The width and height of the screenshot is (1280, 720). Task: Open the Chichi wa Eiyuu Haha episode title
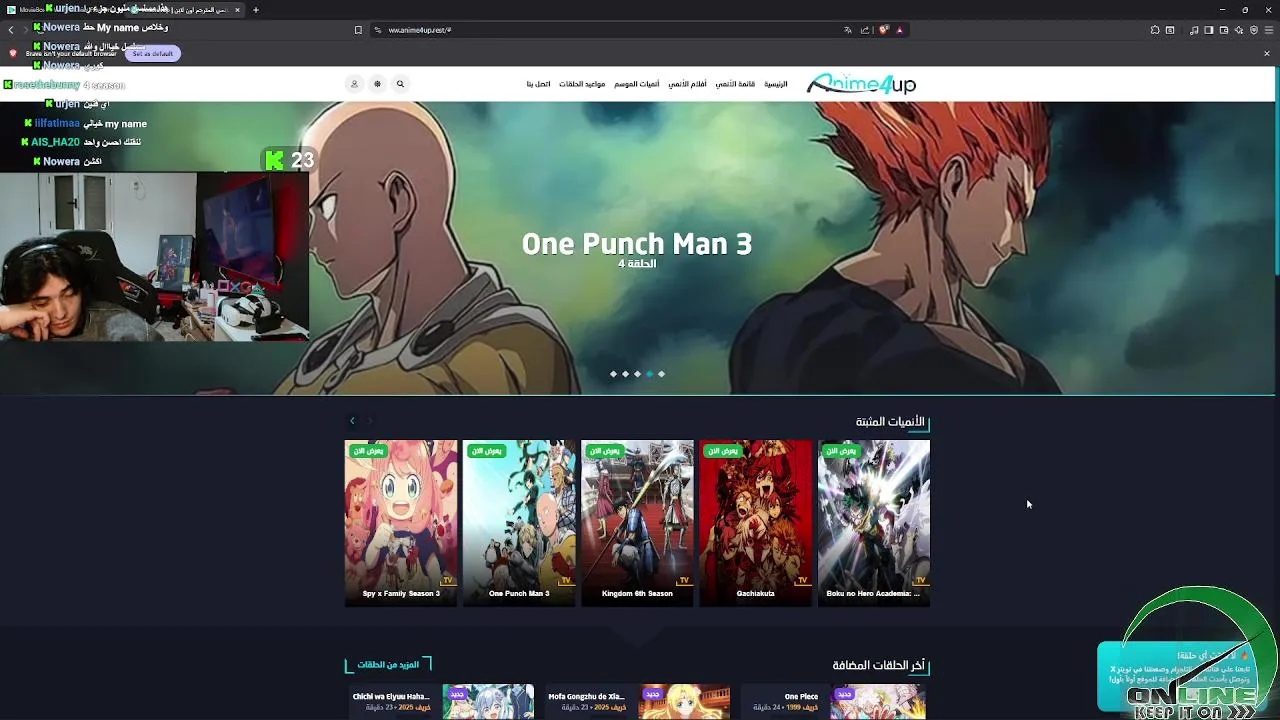391,696
